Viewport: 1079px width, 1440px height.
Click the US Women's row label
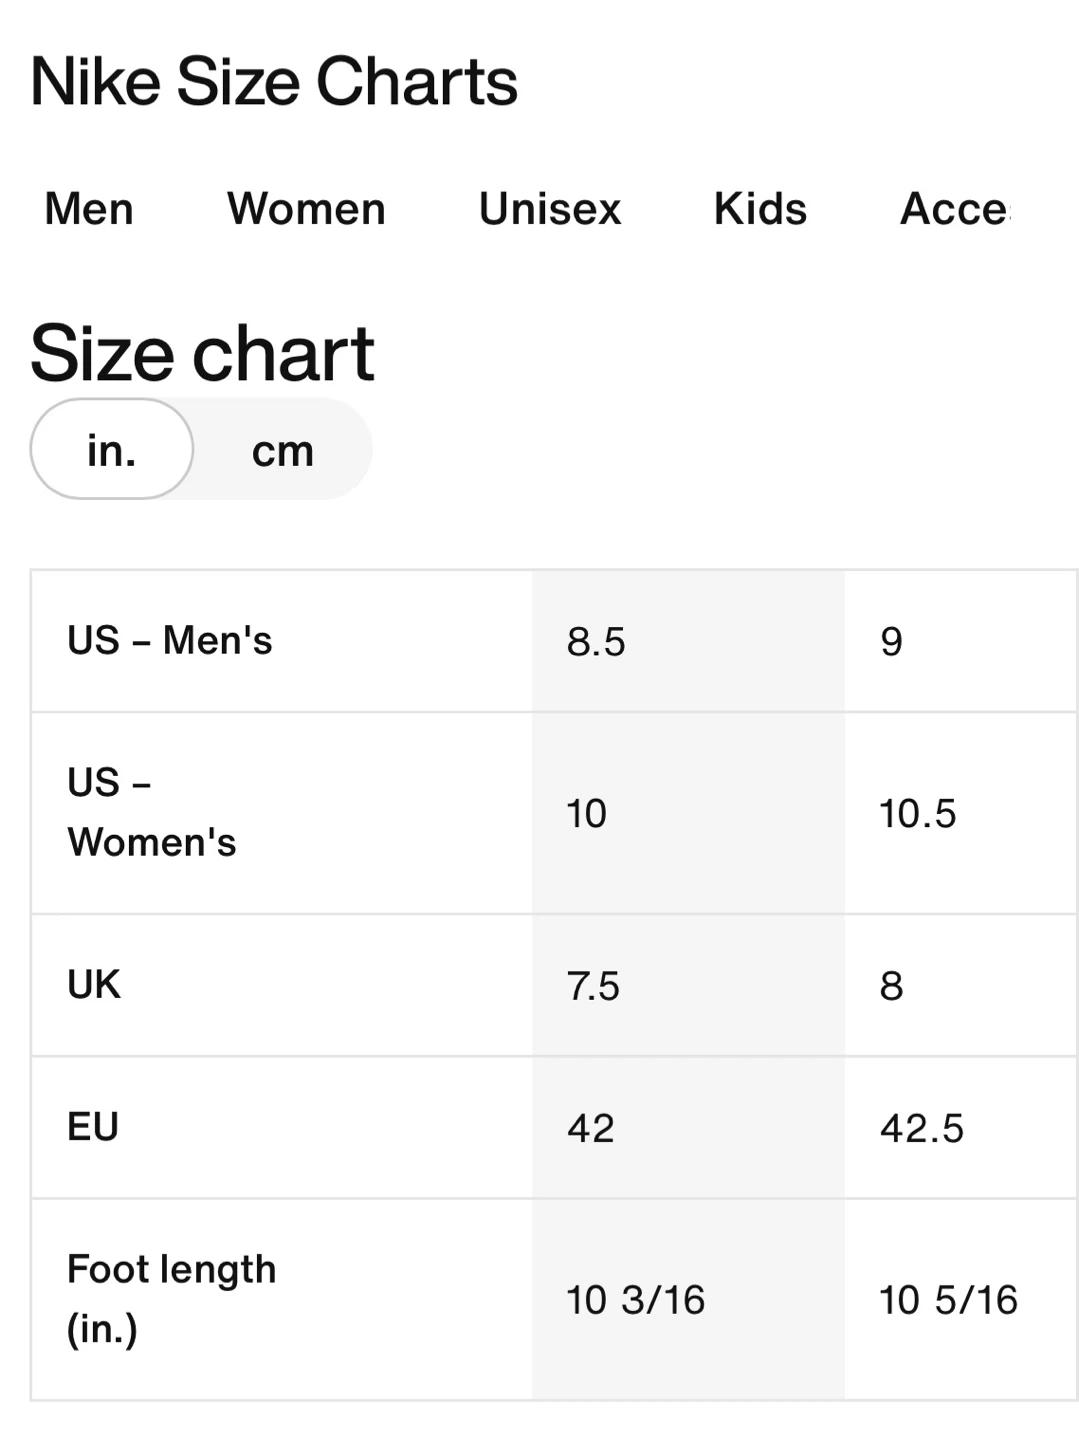coord(152,813)
